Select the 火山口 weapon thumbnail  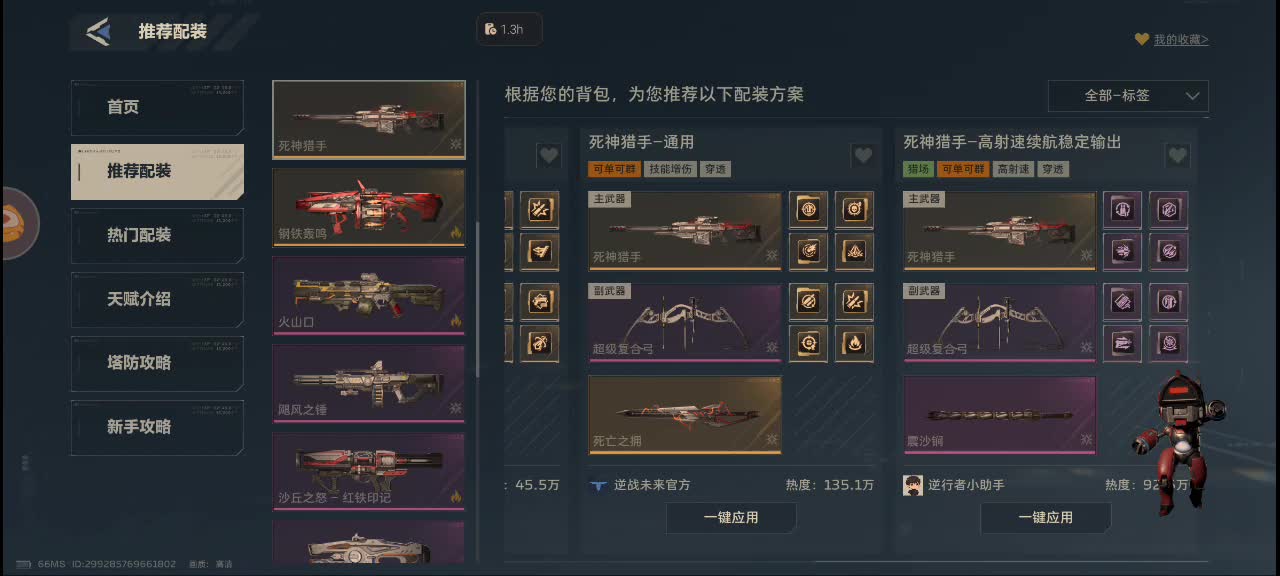tap(369, 296)
